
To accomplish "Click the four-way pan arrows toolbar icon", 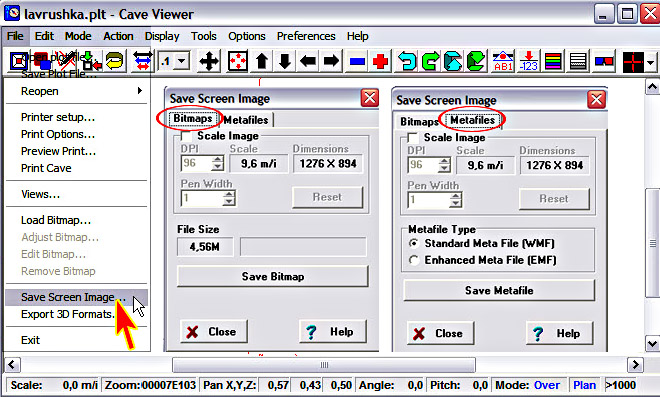I will pyautogui.click(x=209, y=61).
